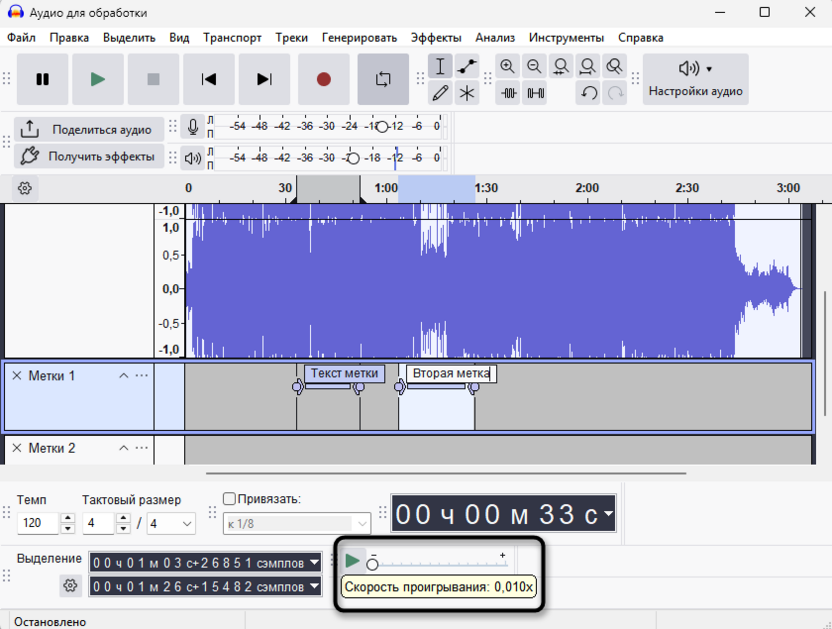Open the Эффекты menu
The width and height of the screenshot is (832, 629).
(x=436, y=38)
